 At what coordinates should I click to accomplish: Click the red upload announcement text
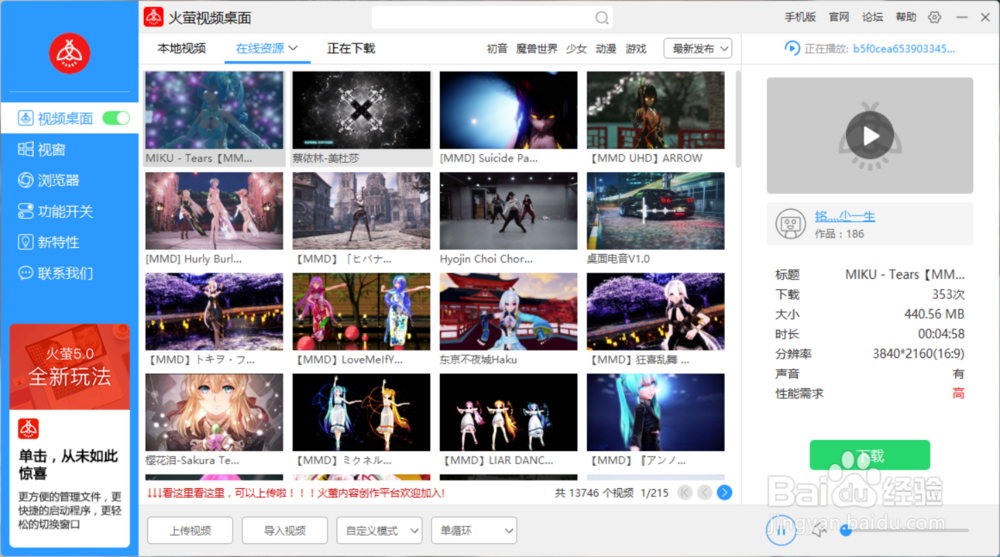tap(296, 493)
